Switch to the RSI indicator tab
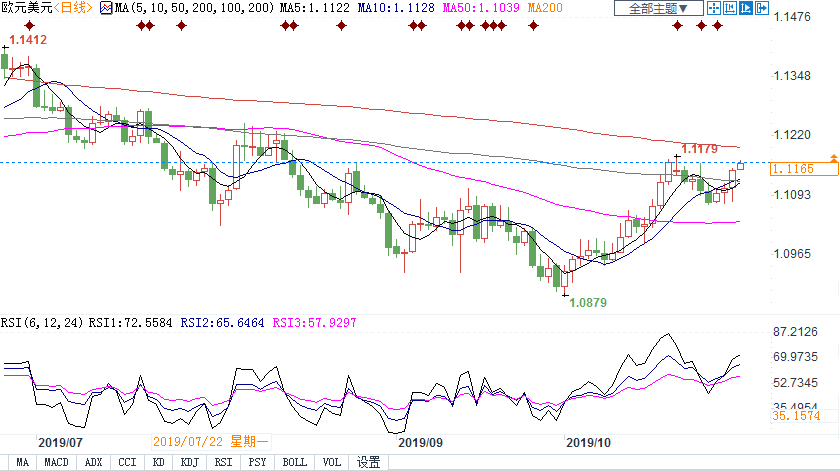The width and height of the screenshot is (840, 471). 226,462
